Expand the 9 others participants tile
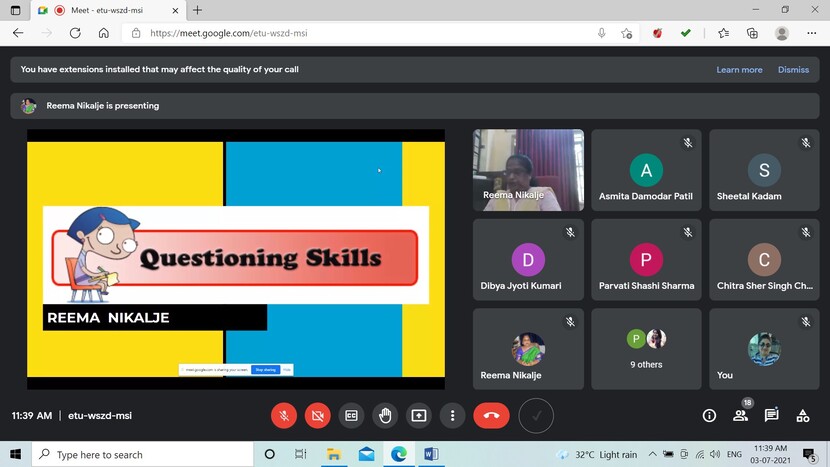 [x=646, y=348]
